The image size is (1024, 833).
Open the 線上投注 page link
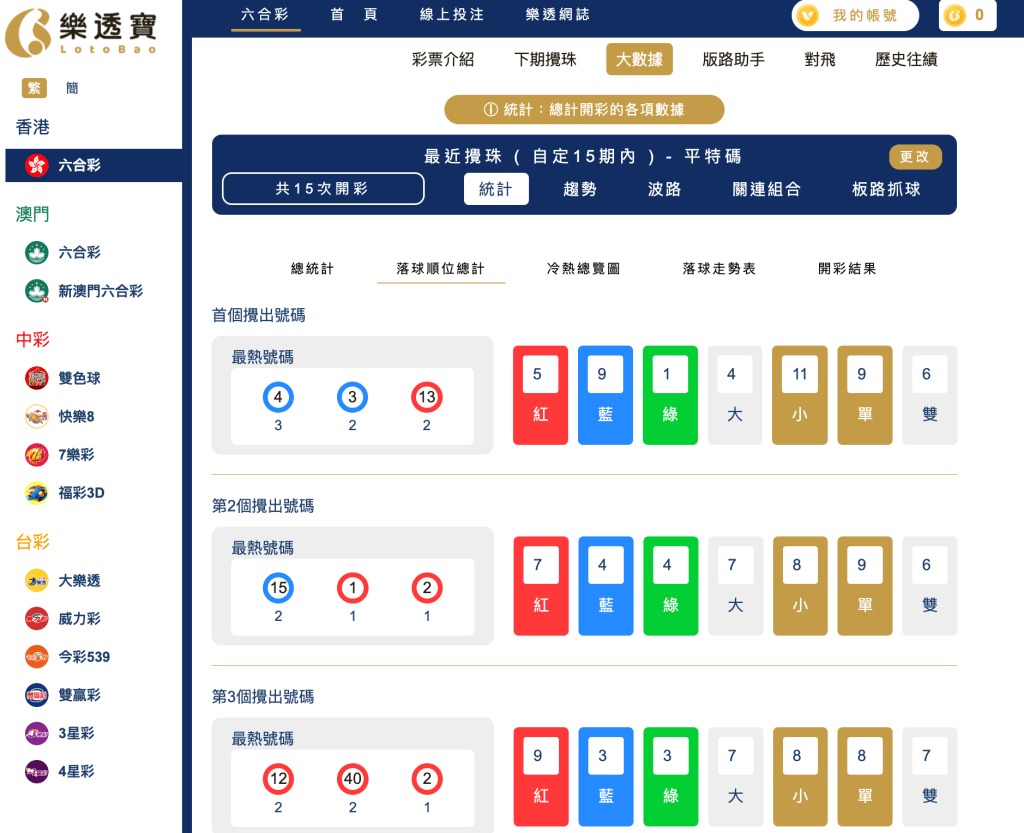click(x=450, y=16)
